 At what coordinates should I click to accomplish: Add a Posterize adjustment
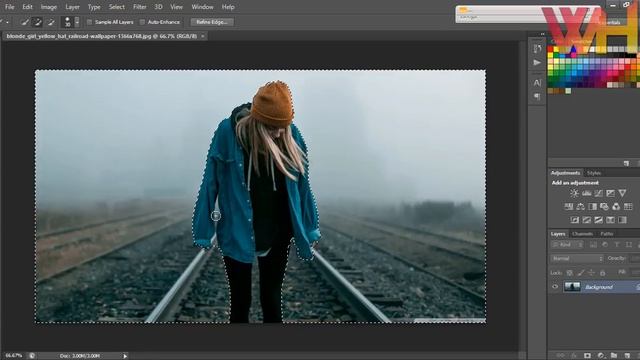point(587,220)
